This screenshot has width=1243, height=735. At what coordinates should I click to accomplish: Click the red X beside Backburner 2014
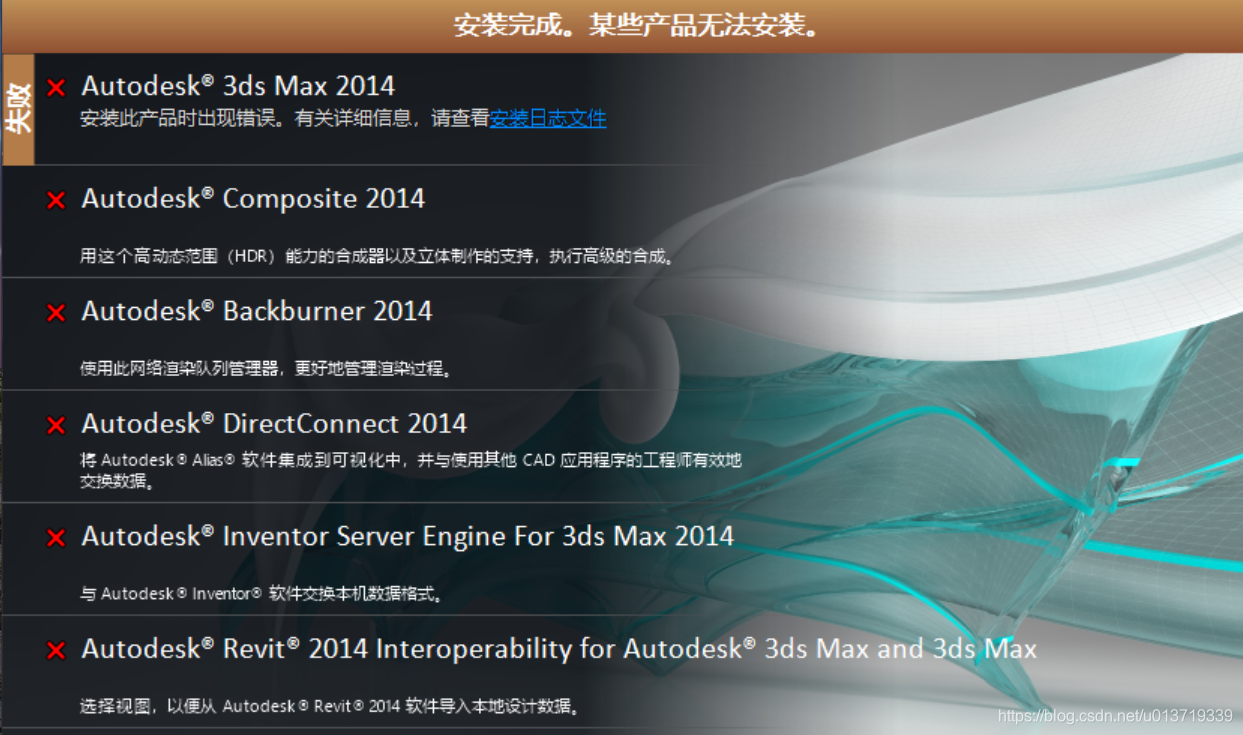(x=56, y=313)
